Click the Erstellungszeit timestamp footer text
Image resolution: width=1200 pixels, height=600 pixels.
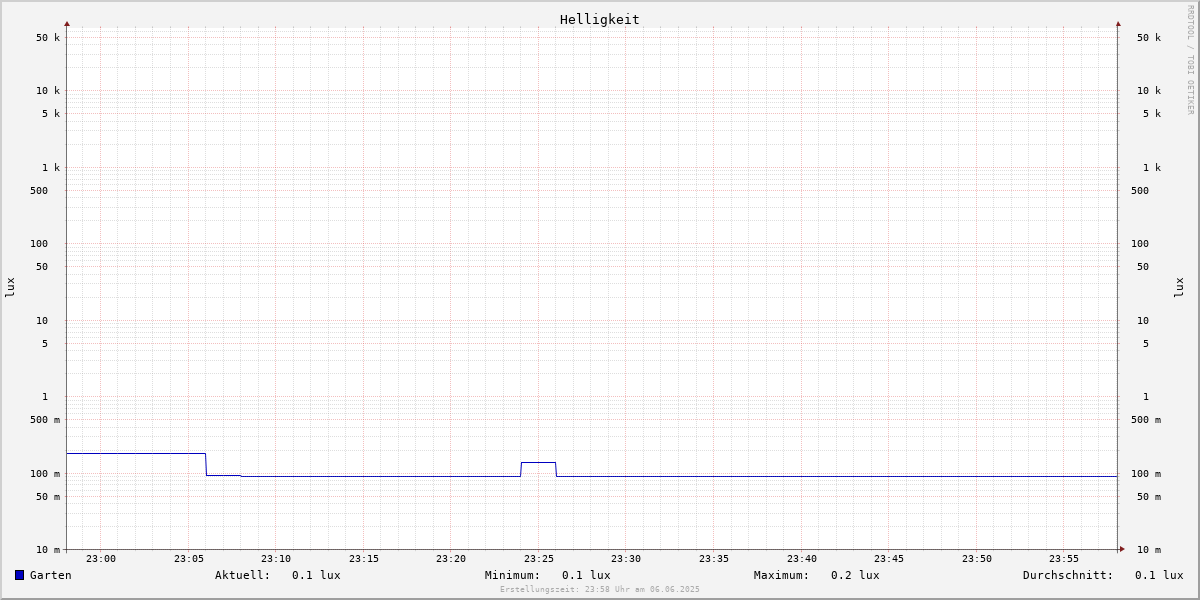(600, 589)
